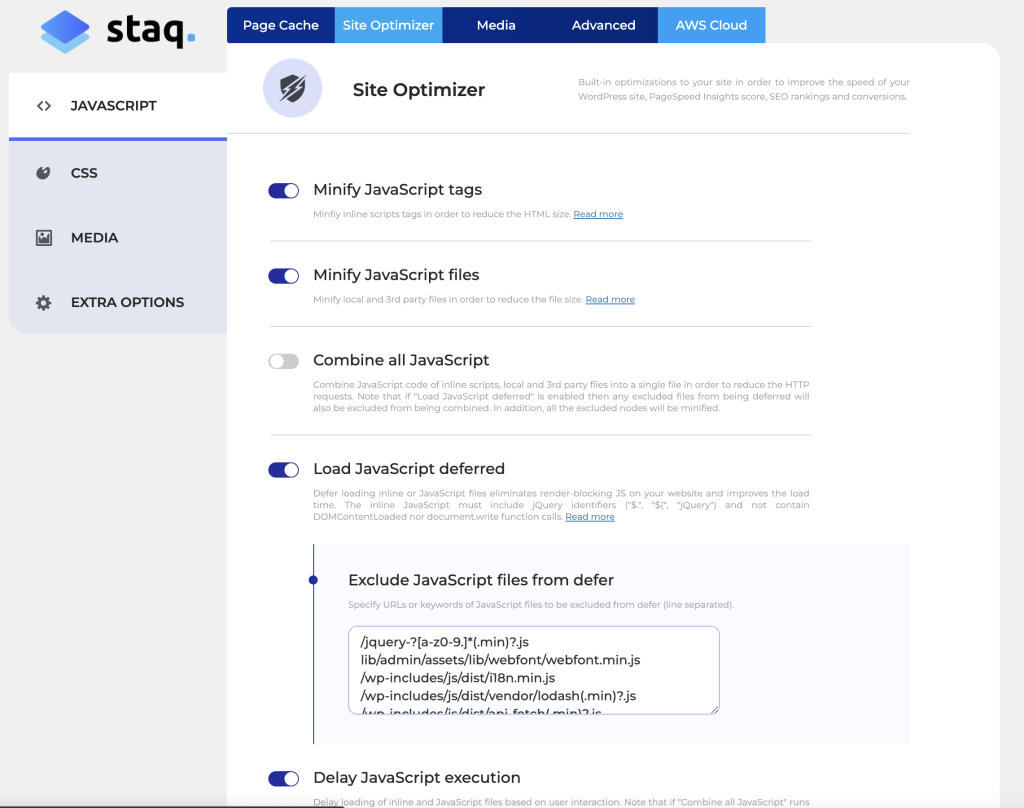
Task: Open Read more link for Minify tags
Action: coord(598,215)
